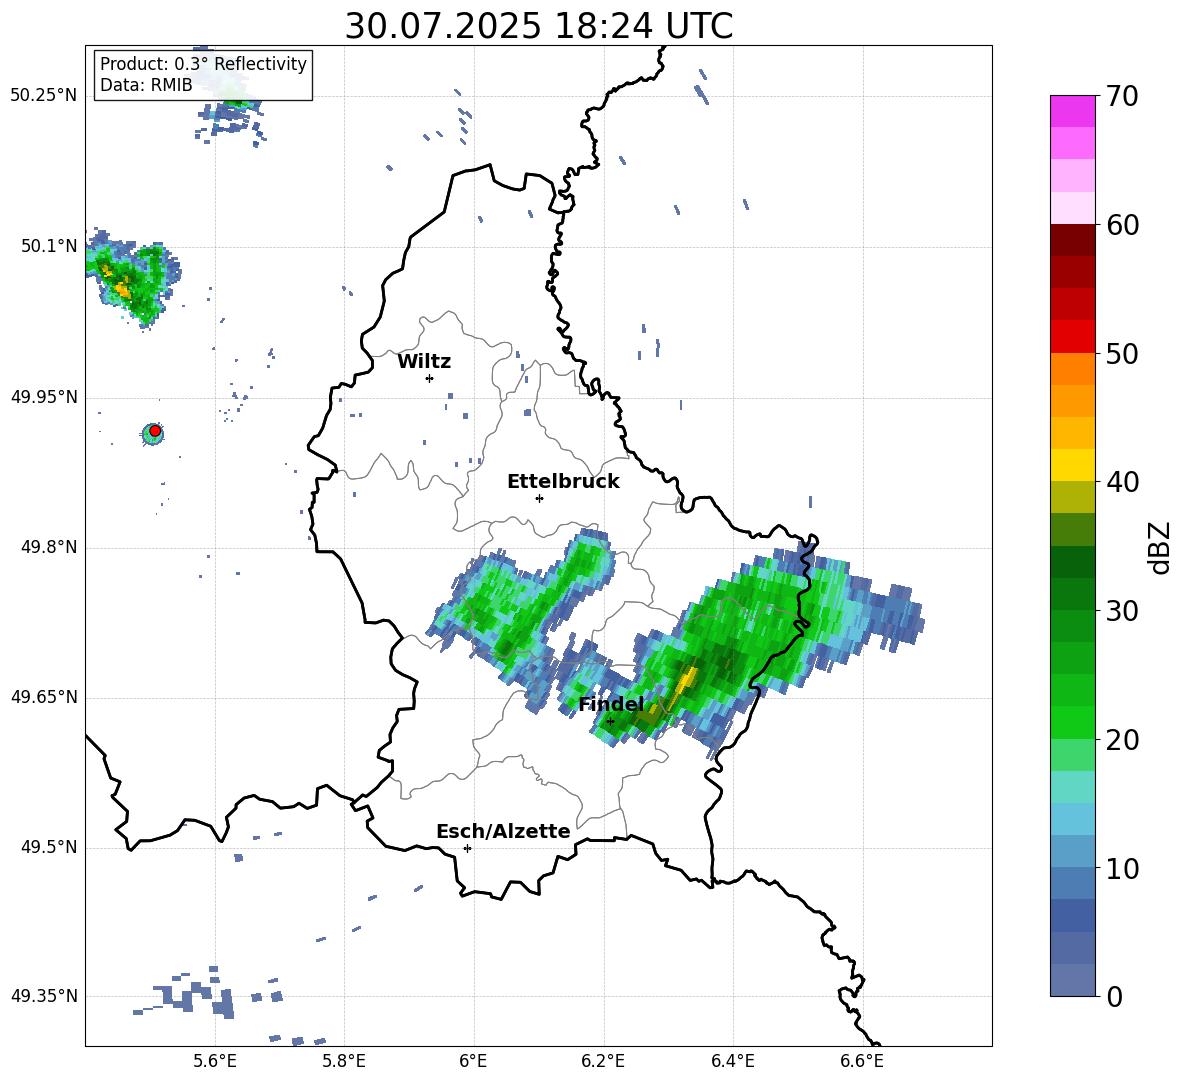
Task: Click the orange echo core near 50.1°N
Action: [121, 288]
